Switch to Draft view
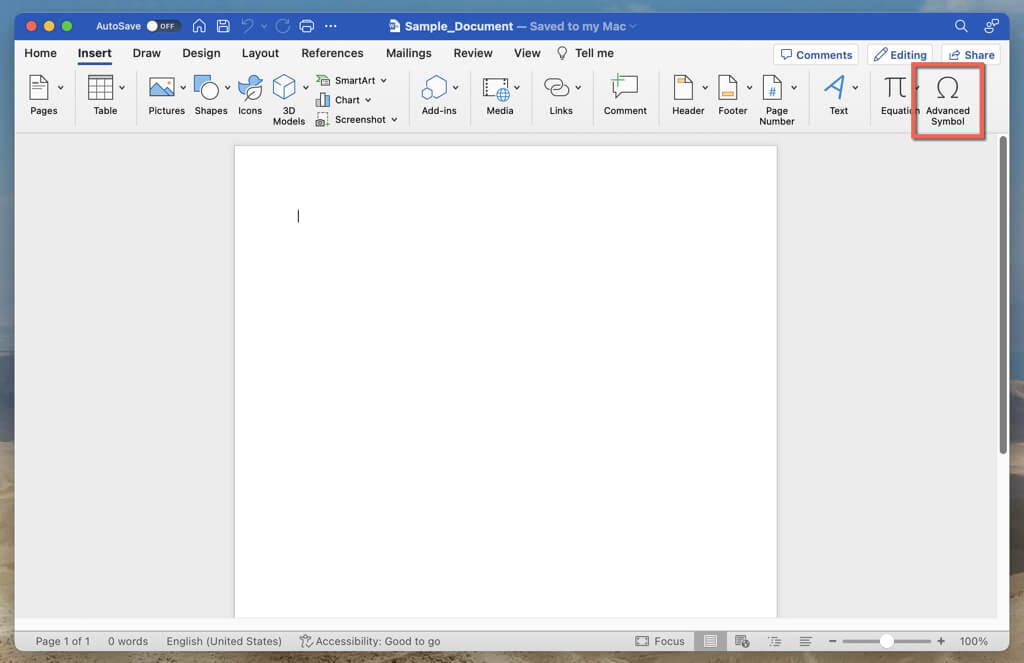The image size is (1024, 663). [x=806, y=641]
